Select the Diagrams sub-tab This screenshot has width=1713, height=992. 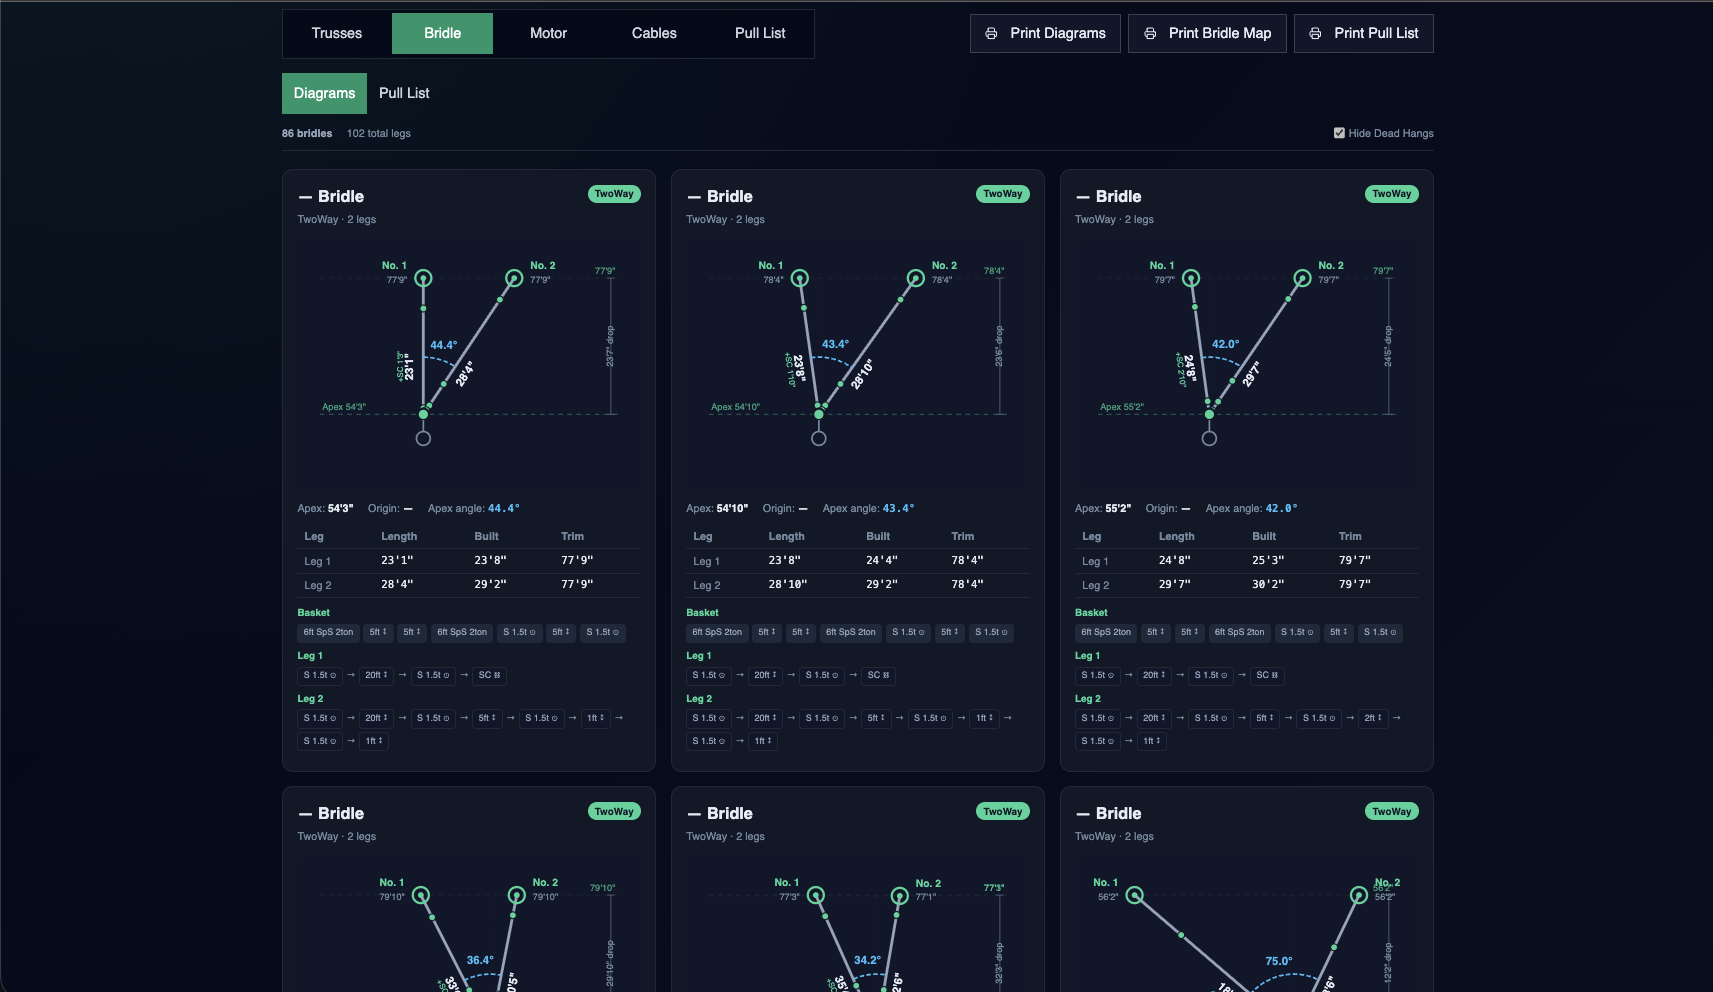click(324, 93)
